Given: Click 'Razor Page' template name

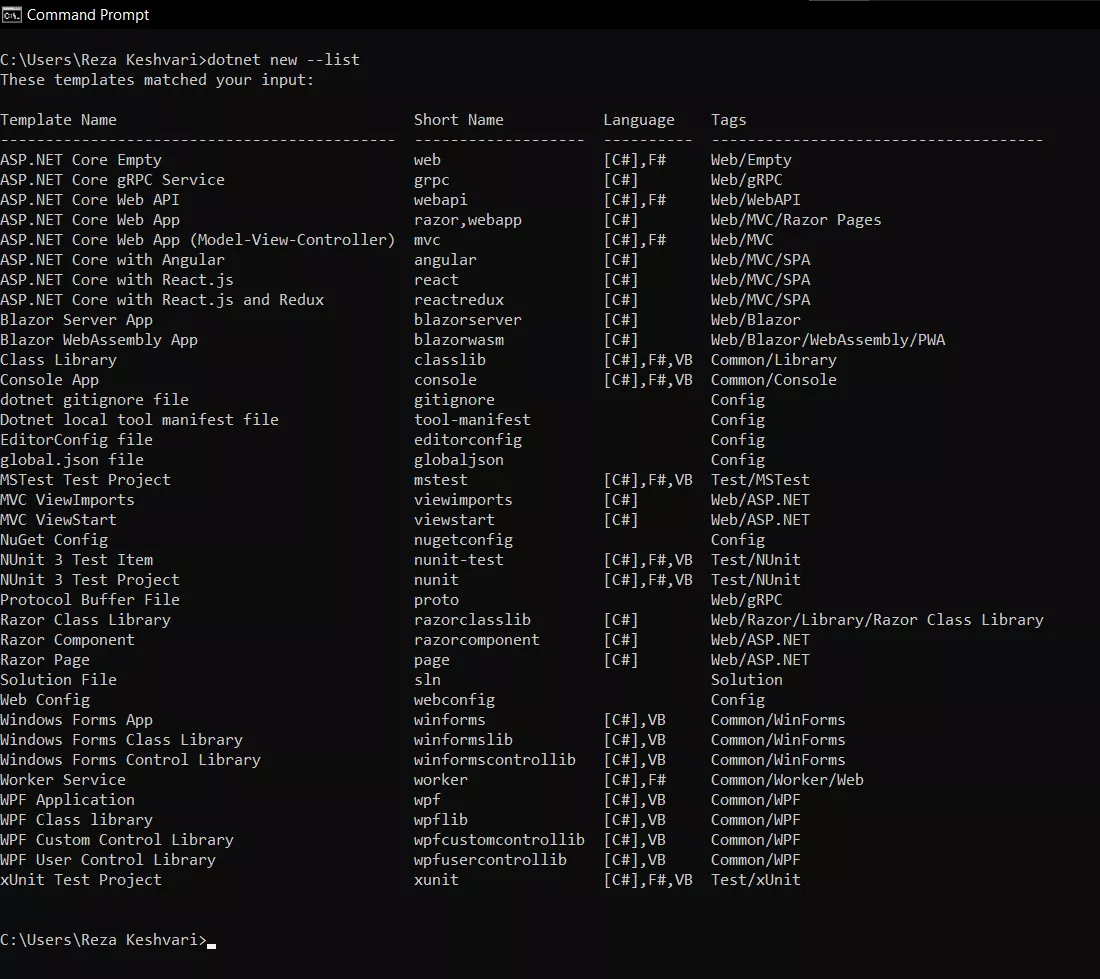Looking at the screenshot, I should [45, 660].
